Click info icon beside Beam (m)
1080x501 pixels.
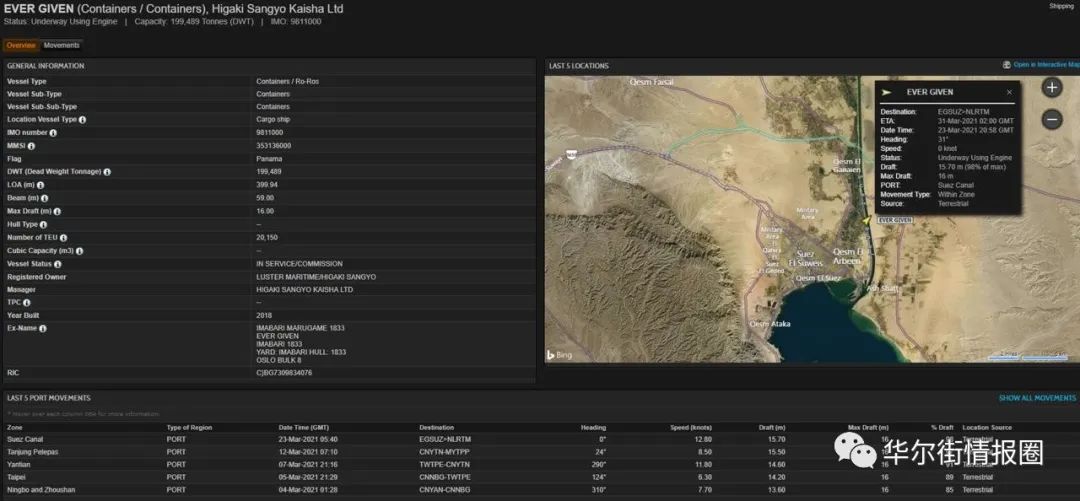pyautogui.click(x=44, y=198)
